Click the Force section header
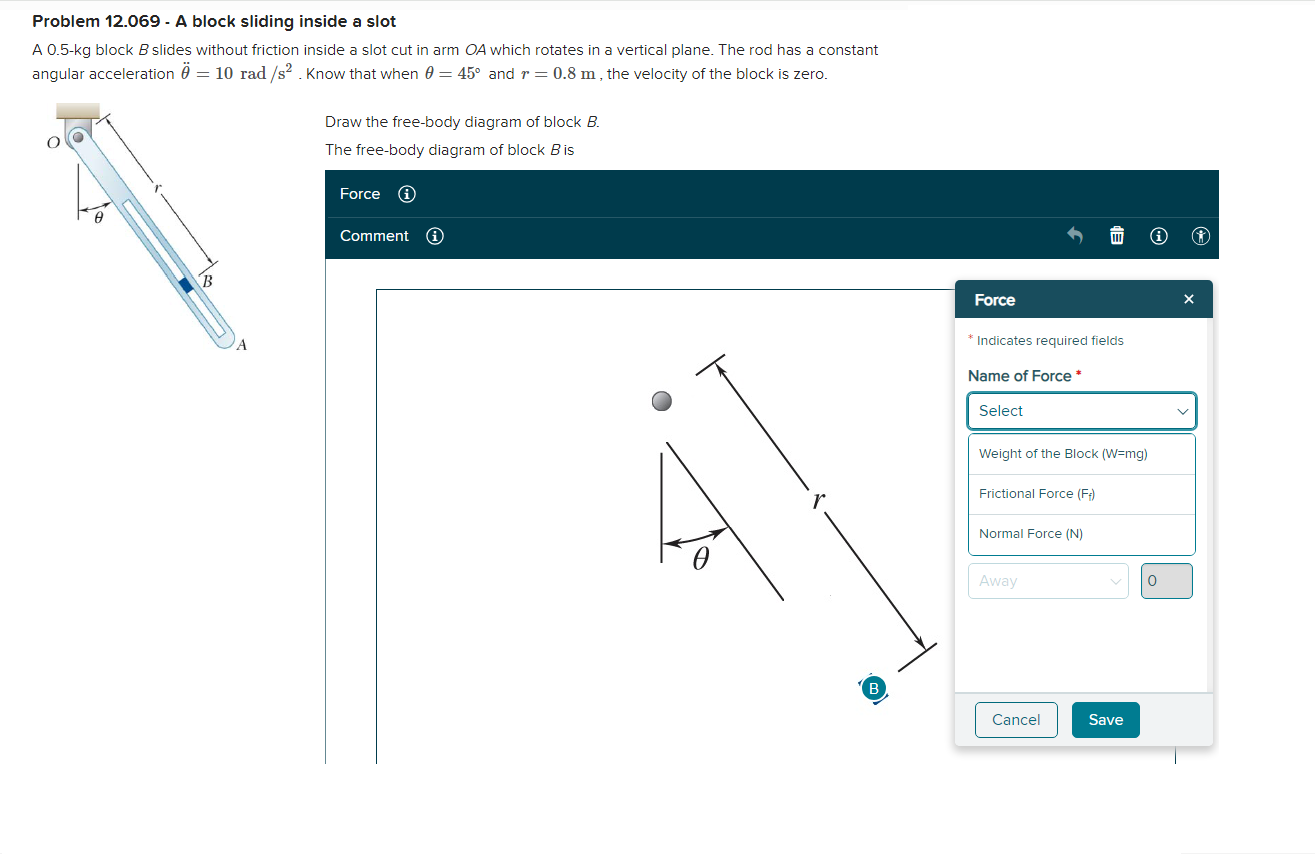 (x=360, y=194)
